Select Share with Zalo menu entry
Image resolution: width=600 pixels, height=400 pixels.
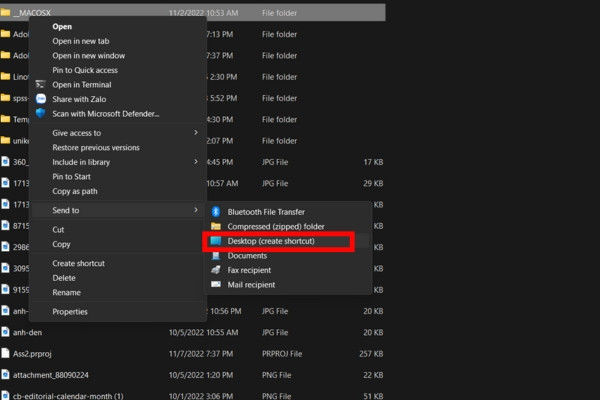tap(79, 99)
